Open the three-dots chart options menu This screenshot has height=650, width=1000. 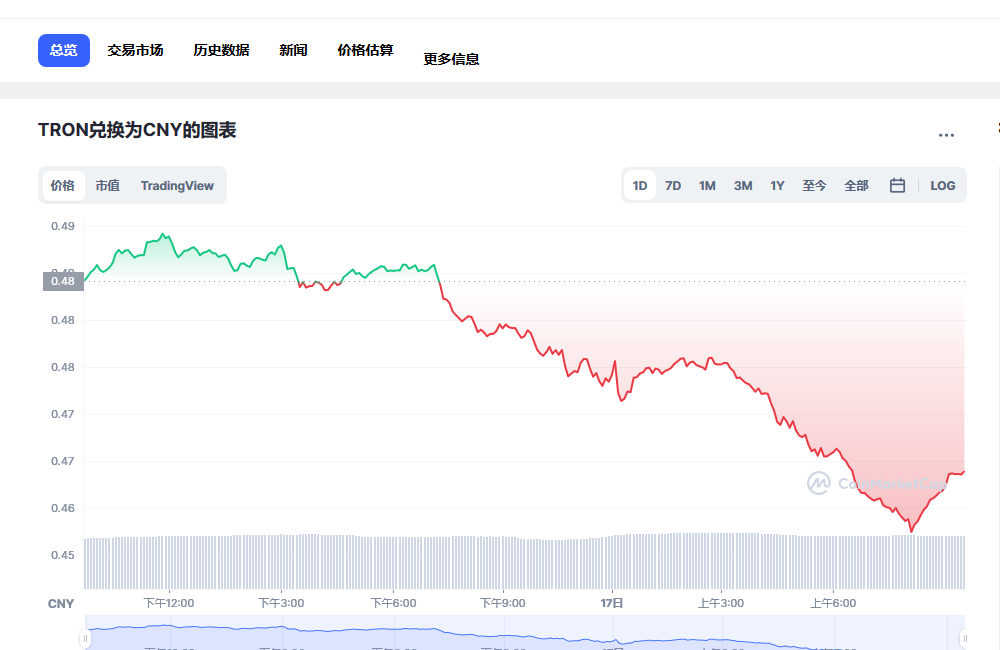tap(946, 135)
